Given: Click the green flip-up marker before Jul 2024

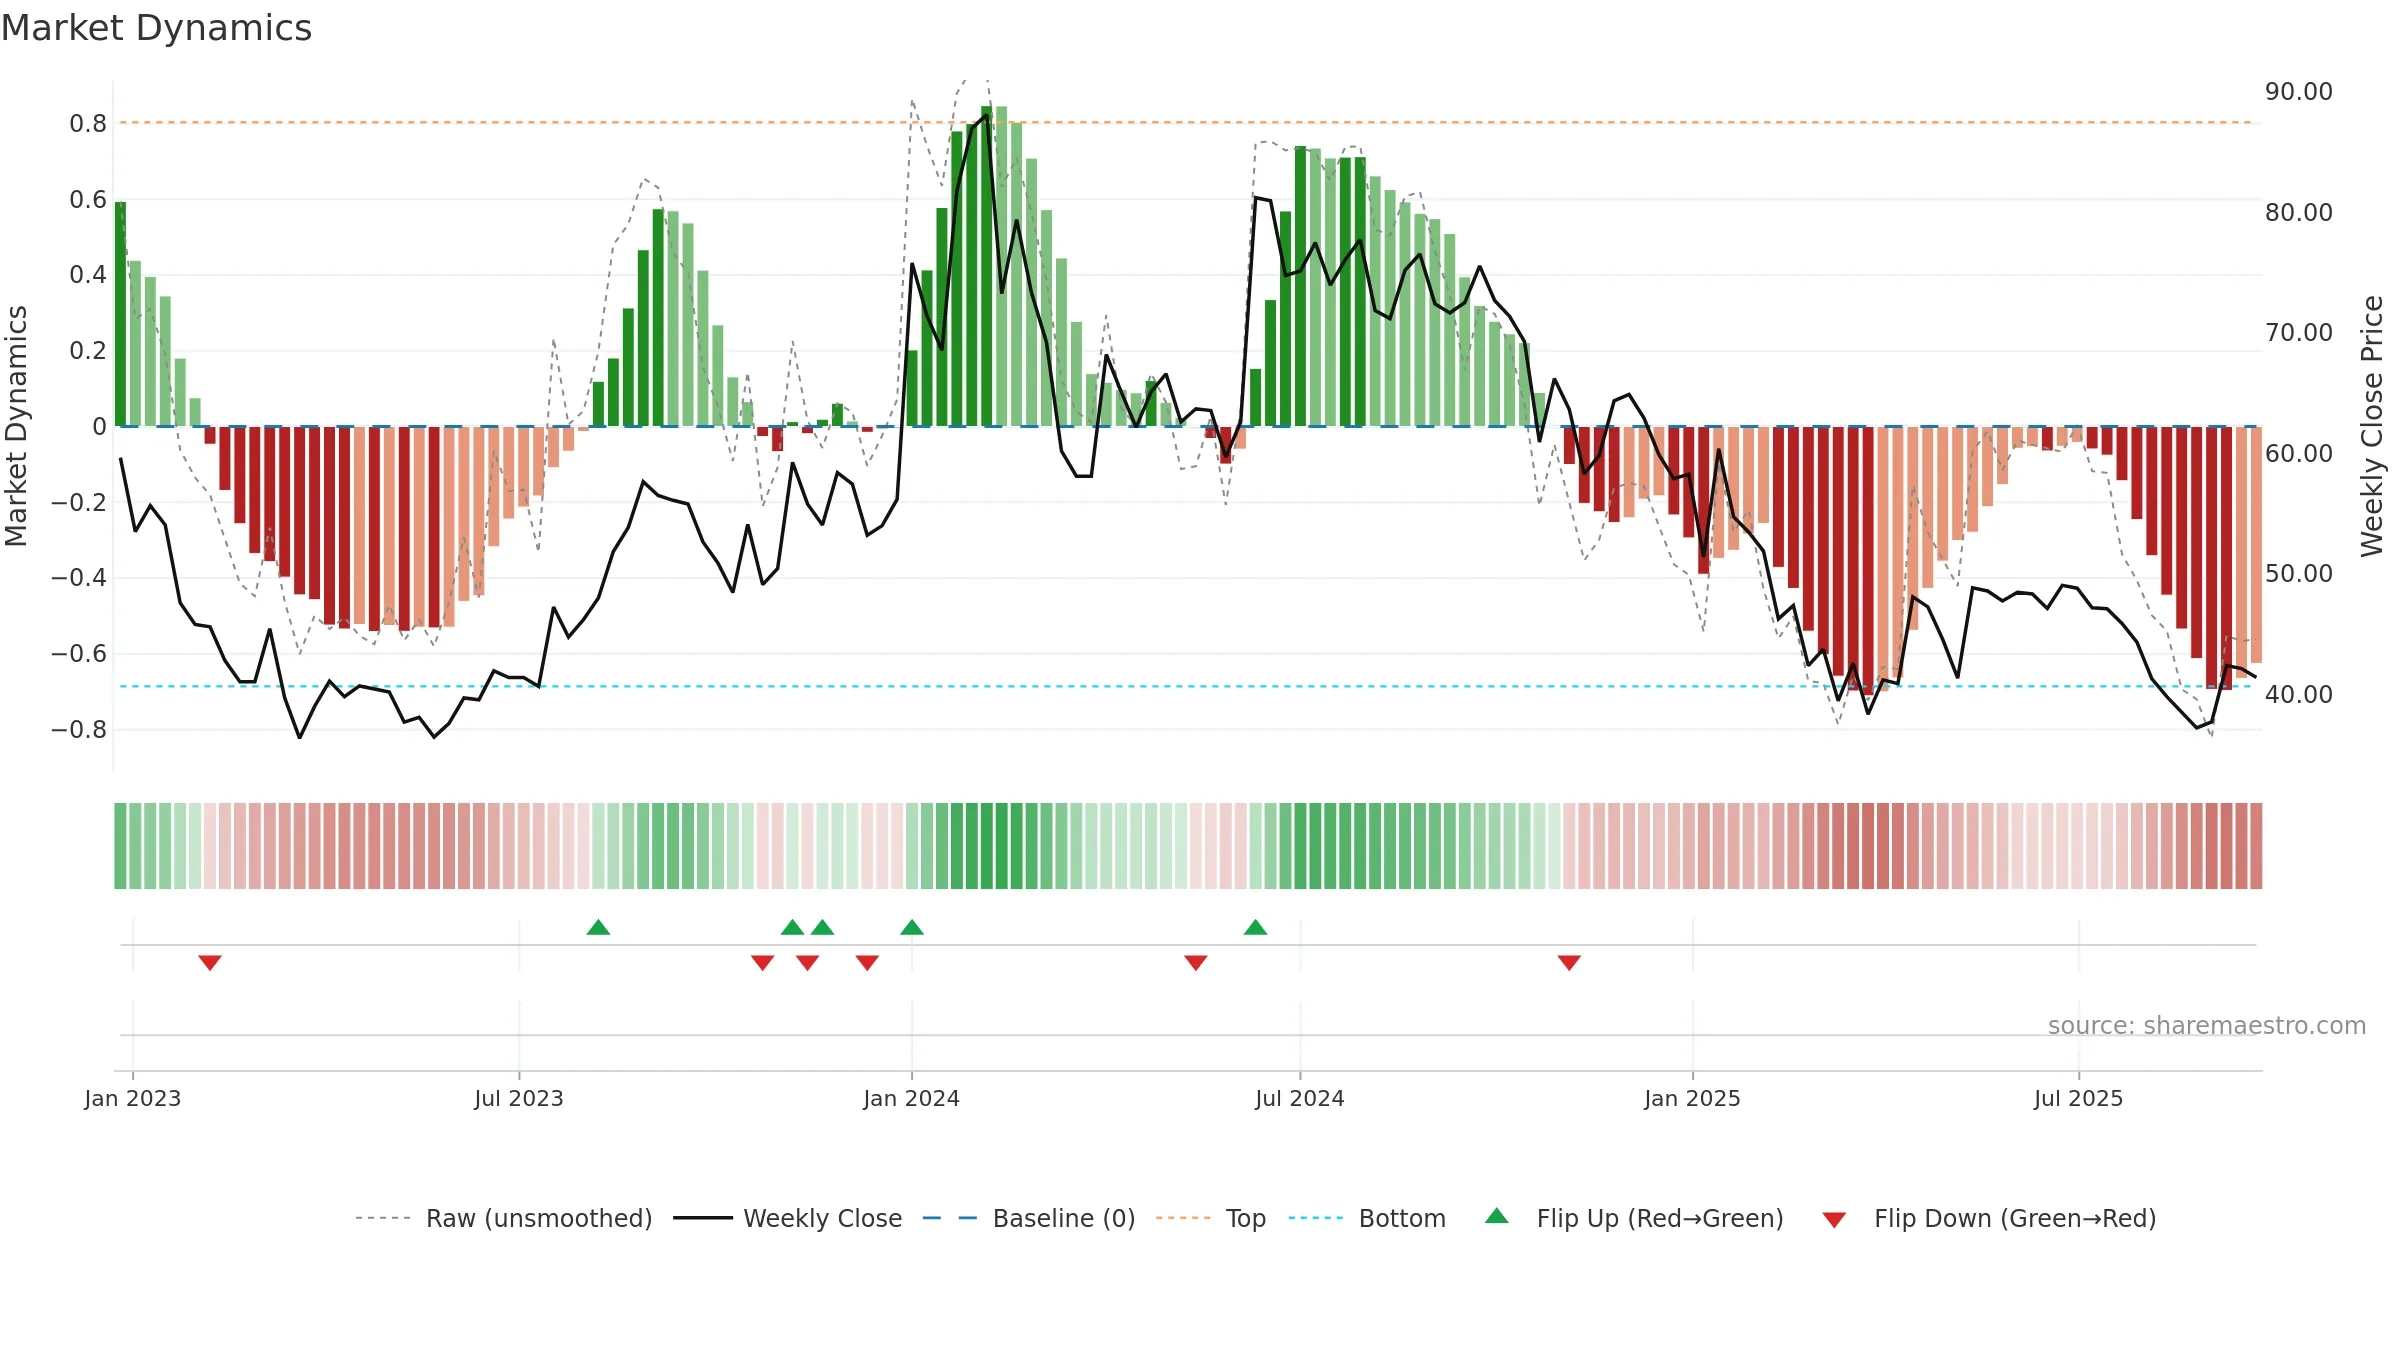Looking at the screenshot, I should click(1256, 927).
